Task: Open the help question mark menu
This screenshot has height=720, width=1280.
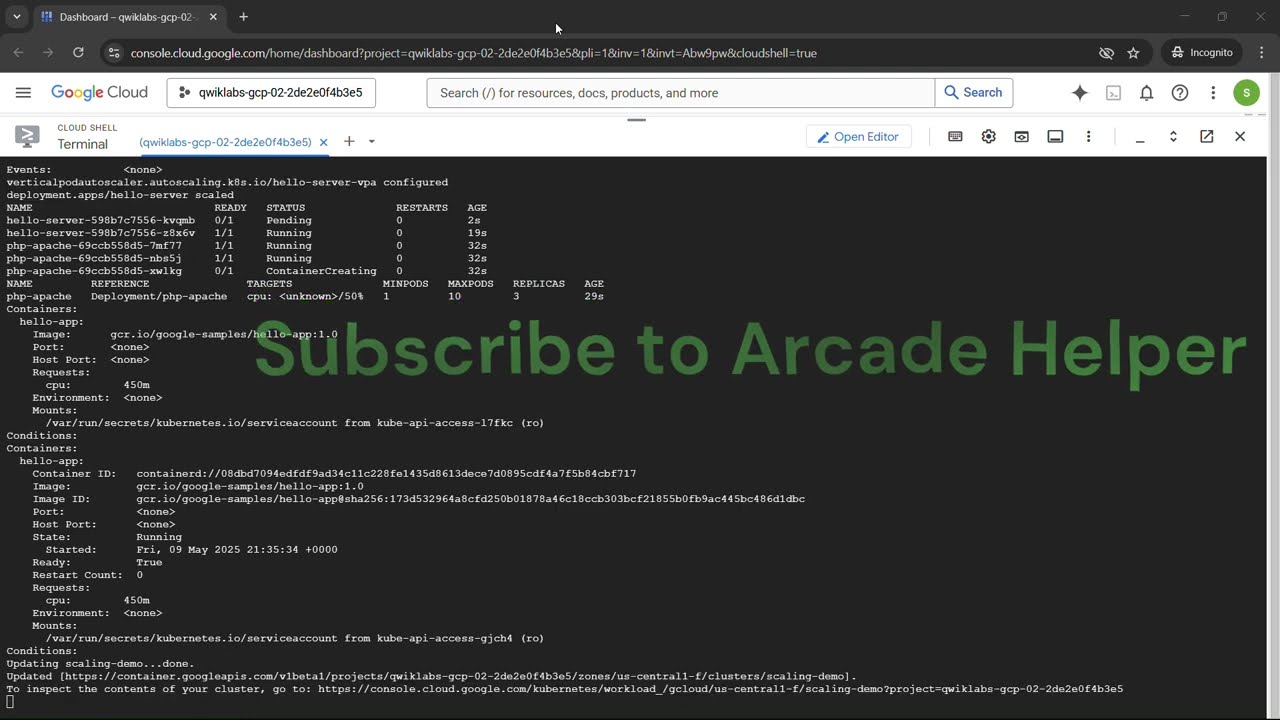Action: click(1180, 93)
